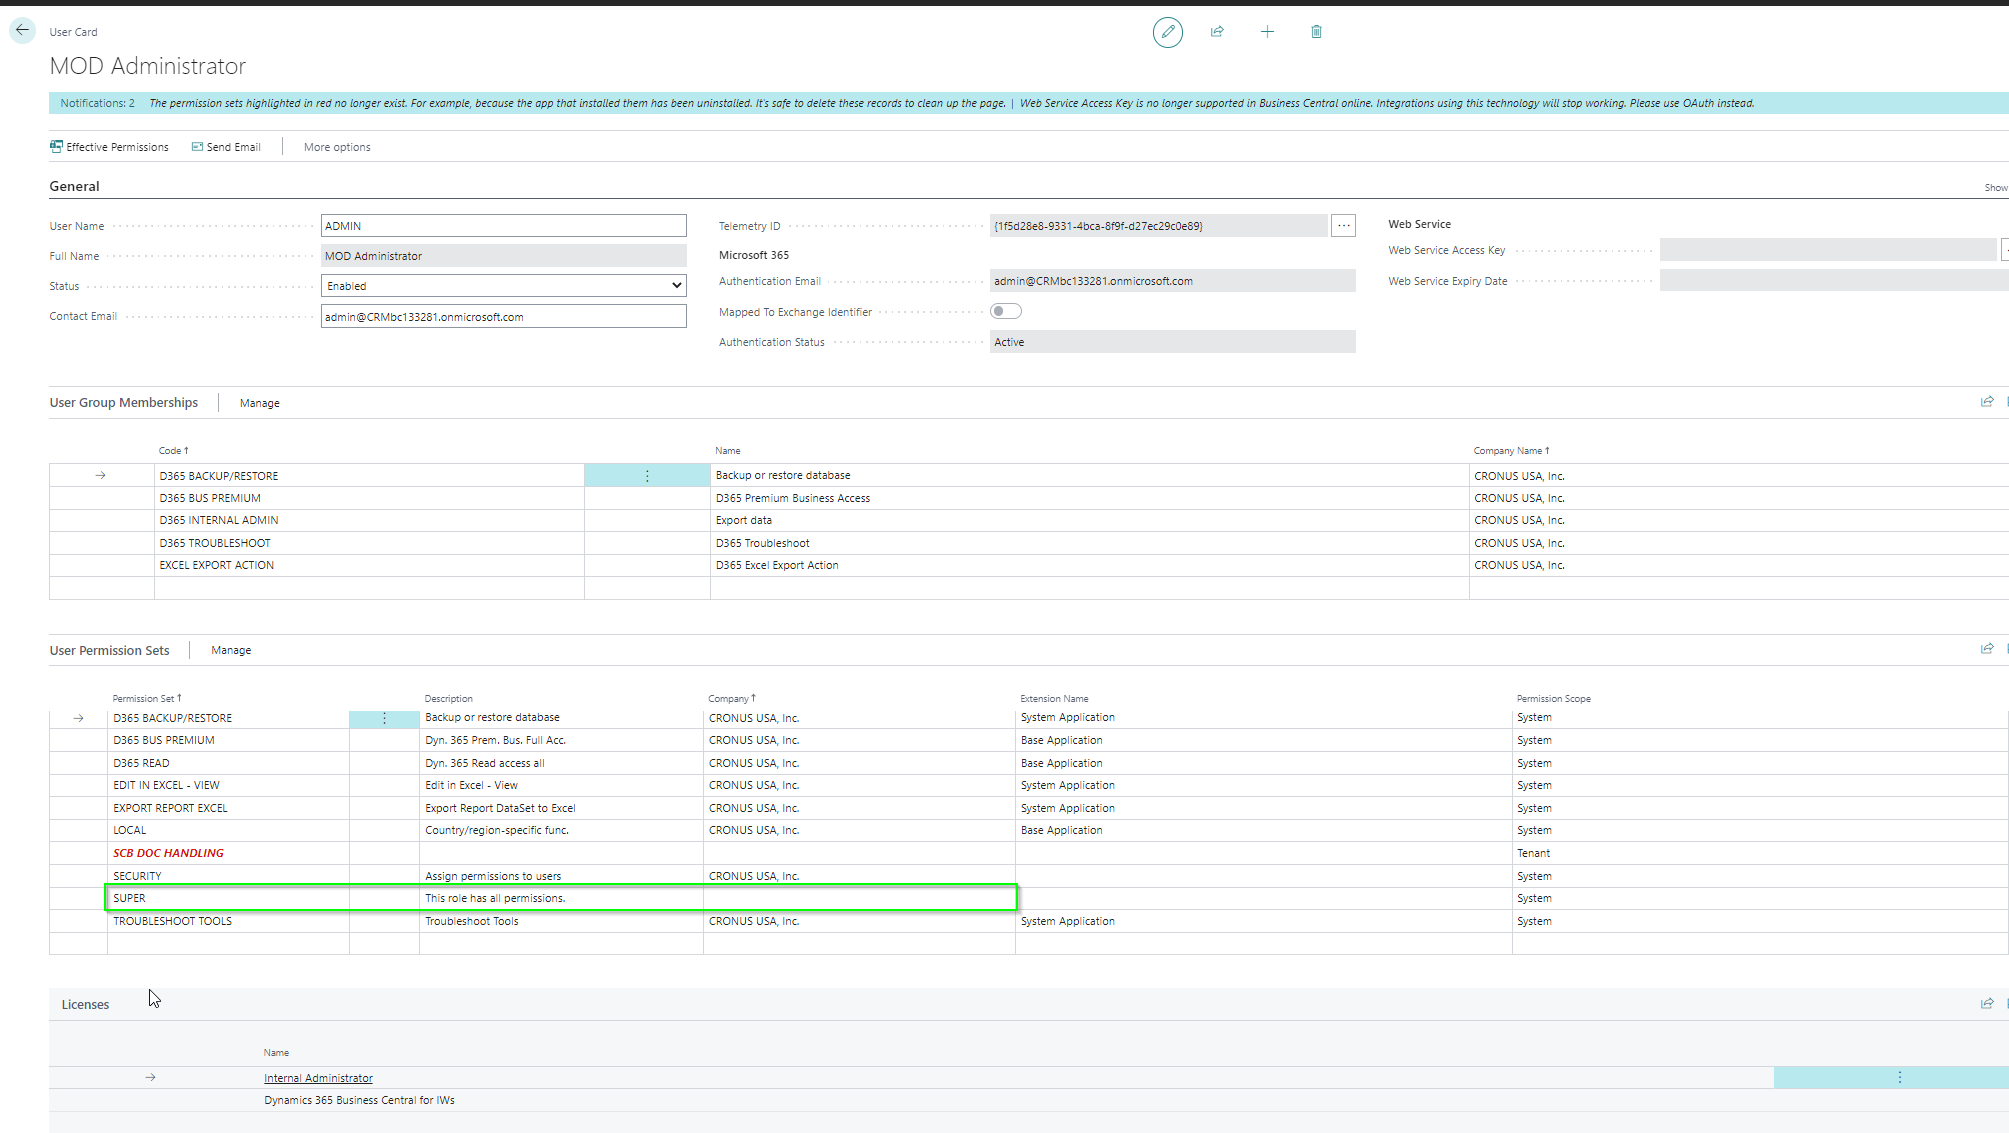
Task: Share the User Group Memberships list
Action: click(x=1987, y=402)
